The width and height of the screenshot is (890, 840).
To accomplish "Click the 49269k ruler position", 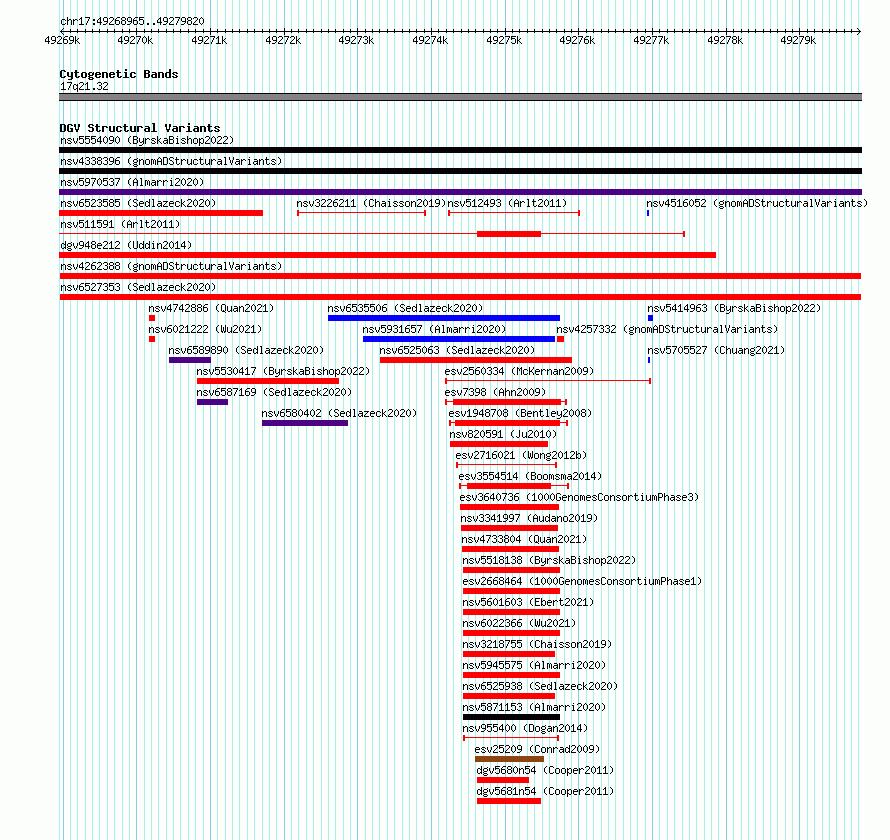I will tap(62, 40).
